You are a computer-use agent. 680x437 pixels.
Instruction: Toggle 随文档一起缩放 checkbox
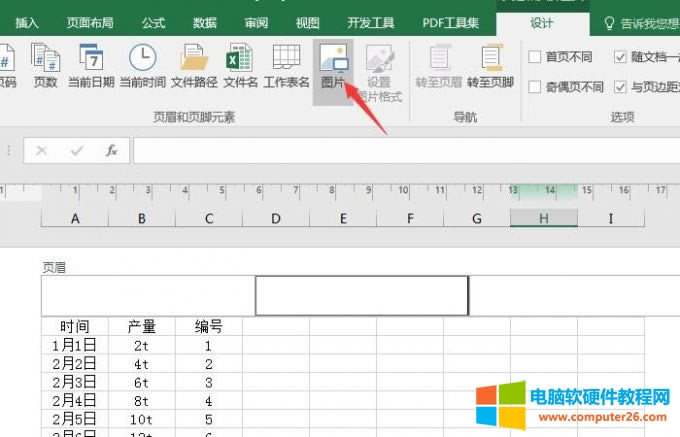pyautogui.click(x=620, y=58)
